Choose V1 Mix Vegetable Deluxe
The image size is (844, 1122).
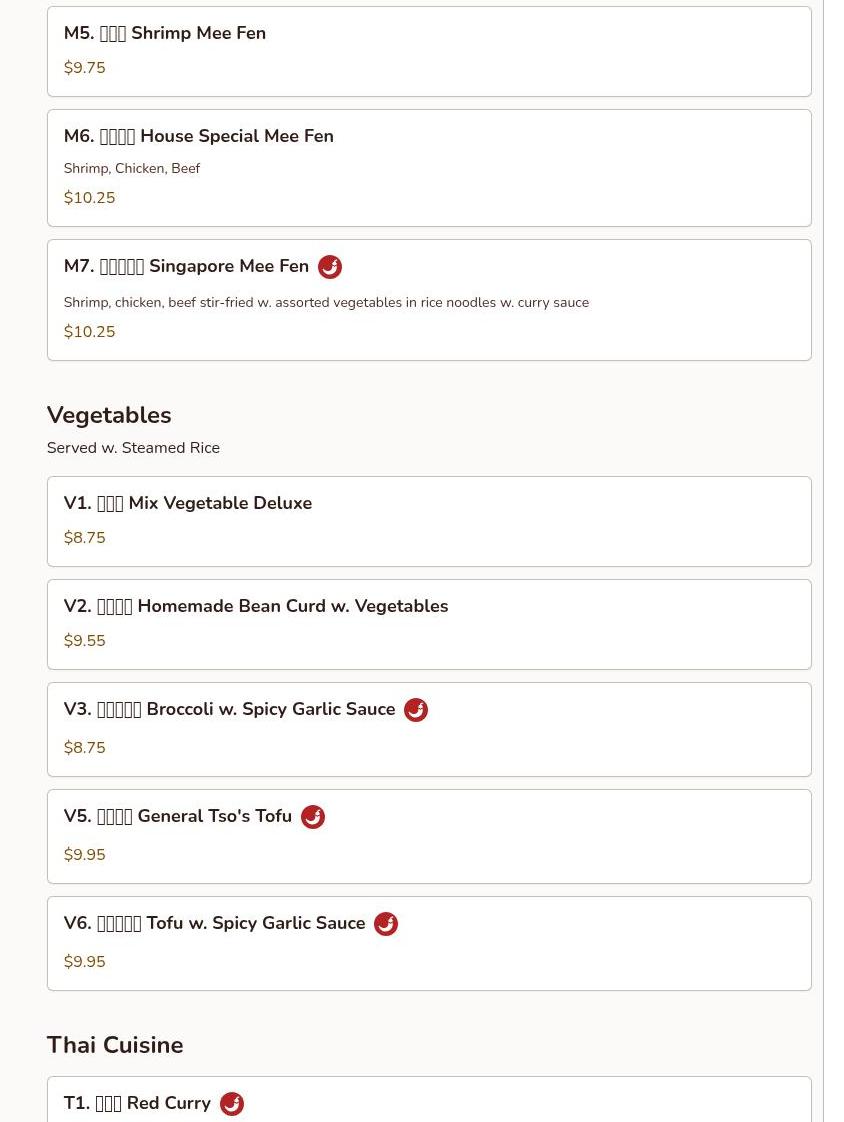click(429, 522)
